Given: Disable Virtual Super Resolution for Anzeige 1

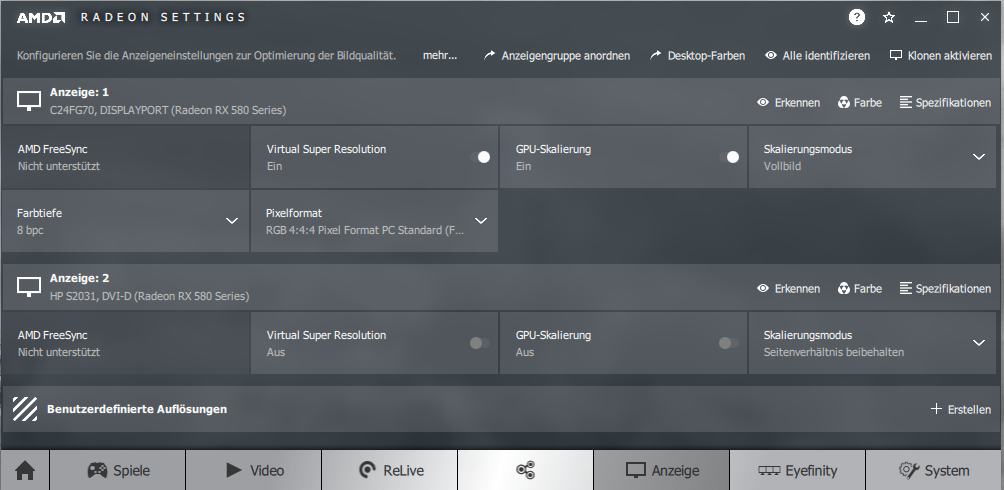Looking at the screenshot, I should (x=480, y=157).
